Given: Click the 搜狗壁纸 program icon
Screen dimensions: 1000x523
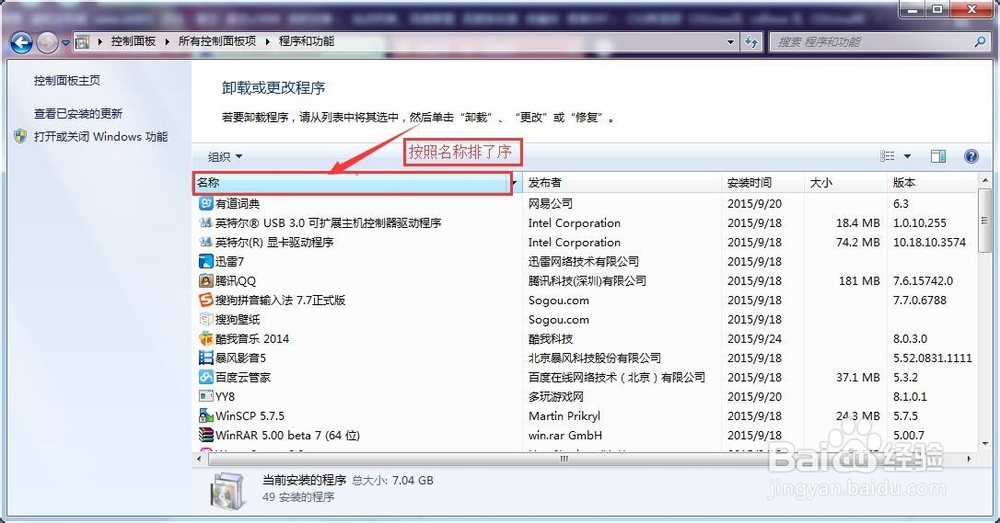Looking at the screenshot, I should (x=205, y=319).
